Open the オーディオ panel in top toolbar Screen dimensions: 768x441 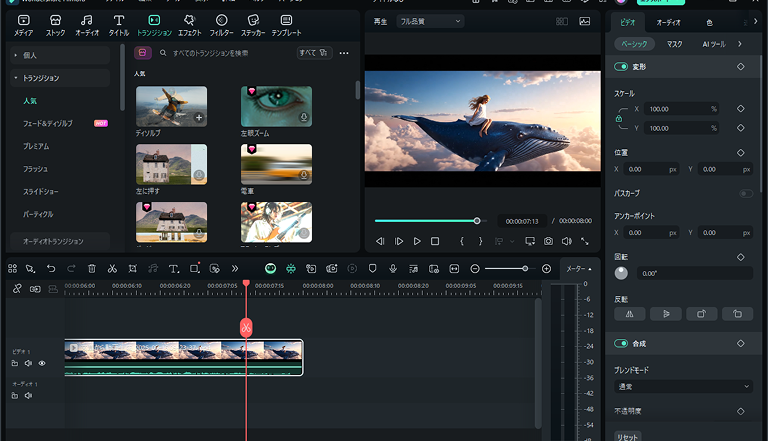point(87,25)
